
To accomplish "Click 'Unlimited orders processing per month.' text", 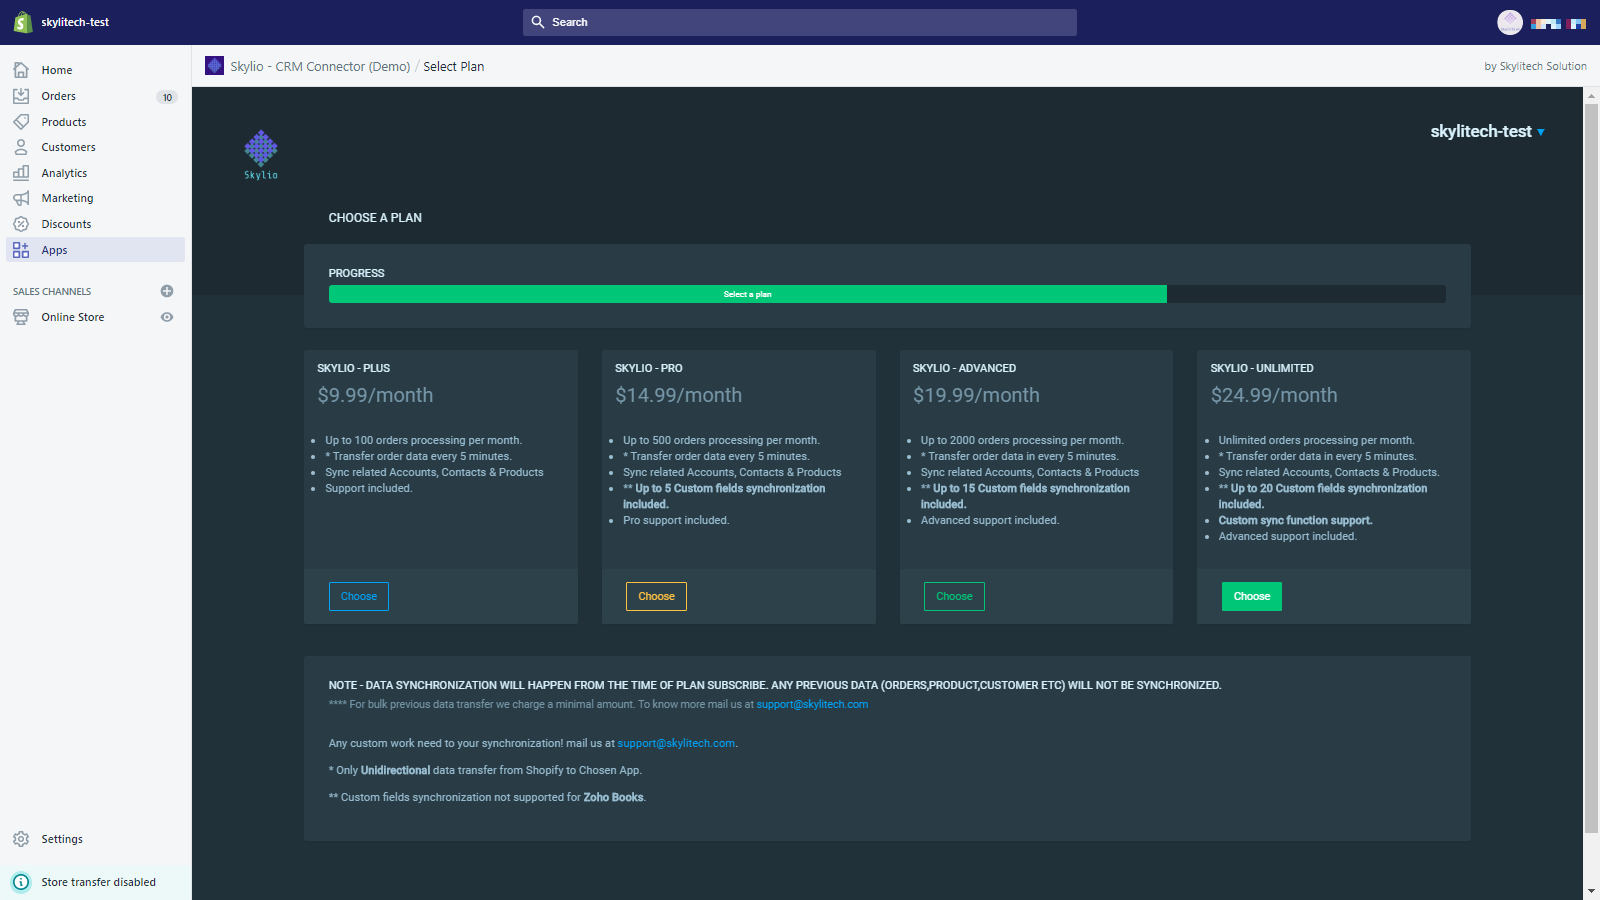I will (x=1316, y=440).
